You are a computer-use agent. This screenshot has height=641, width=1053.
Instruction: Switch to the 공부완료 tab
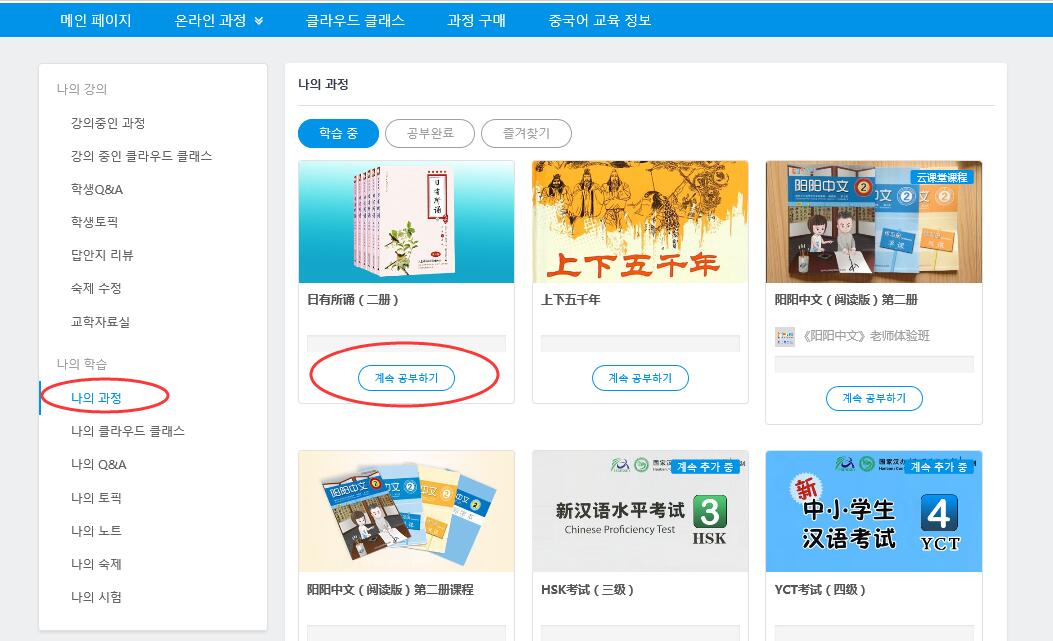point(430,133)
